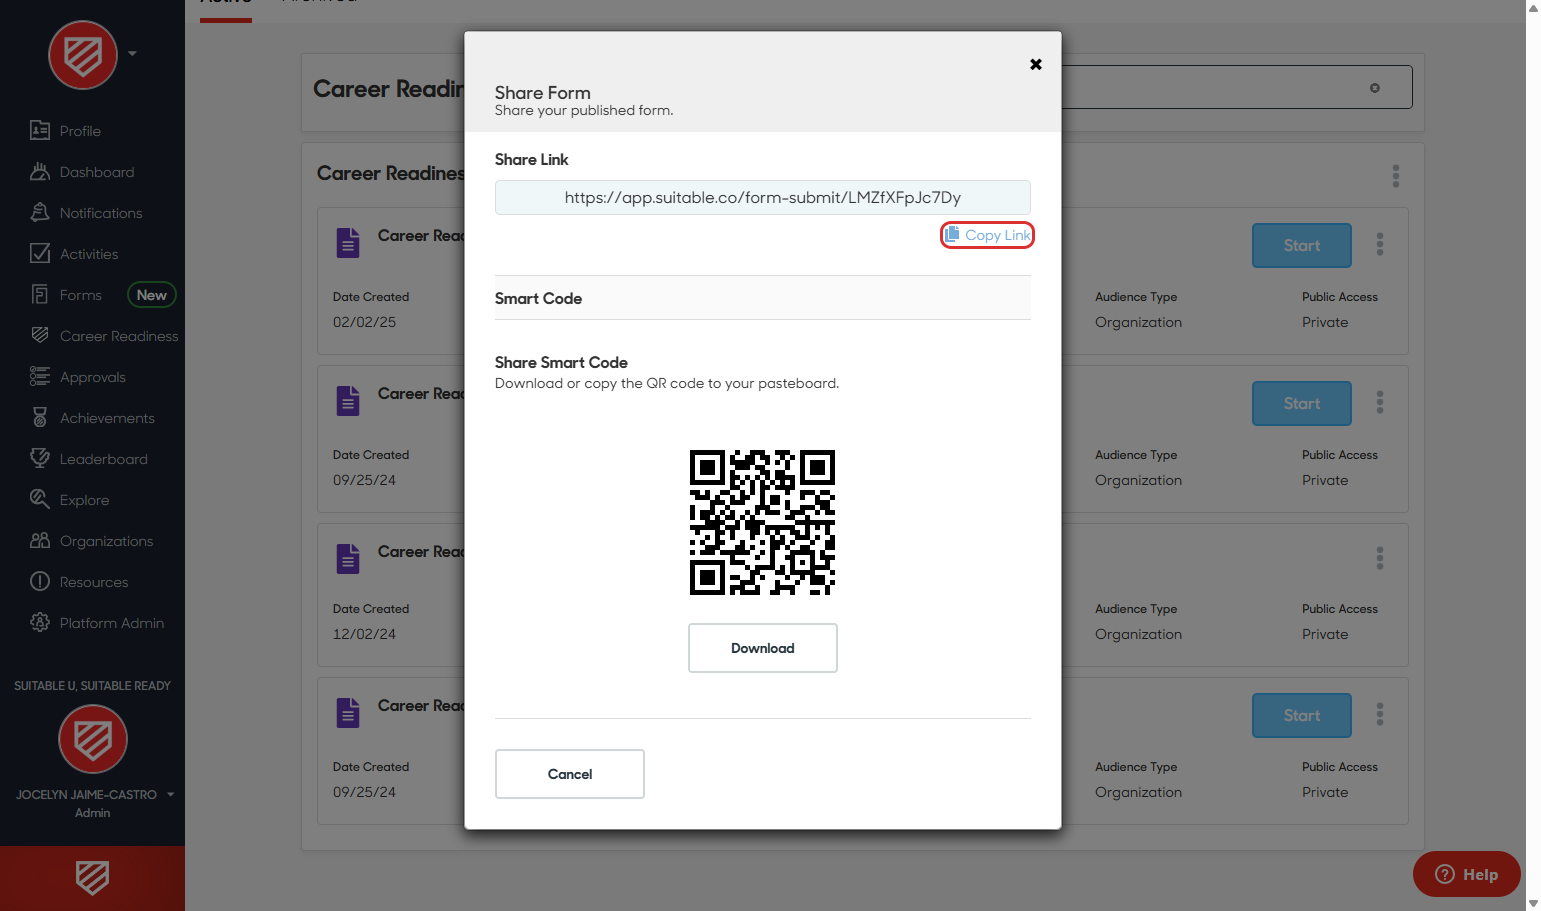Clear the search field with the circle icon
This screenshot has width=1541, height=911.
click(x=1375, y=88)
